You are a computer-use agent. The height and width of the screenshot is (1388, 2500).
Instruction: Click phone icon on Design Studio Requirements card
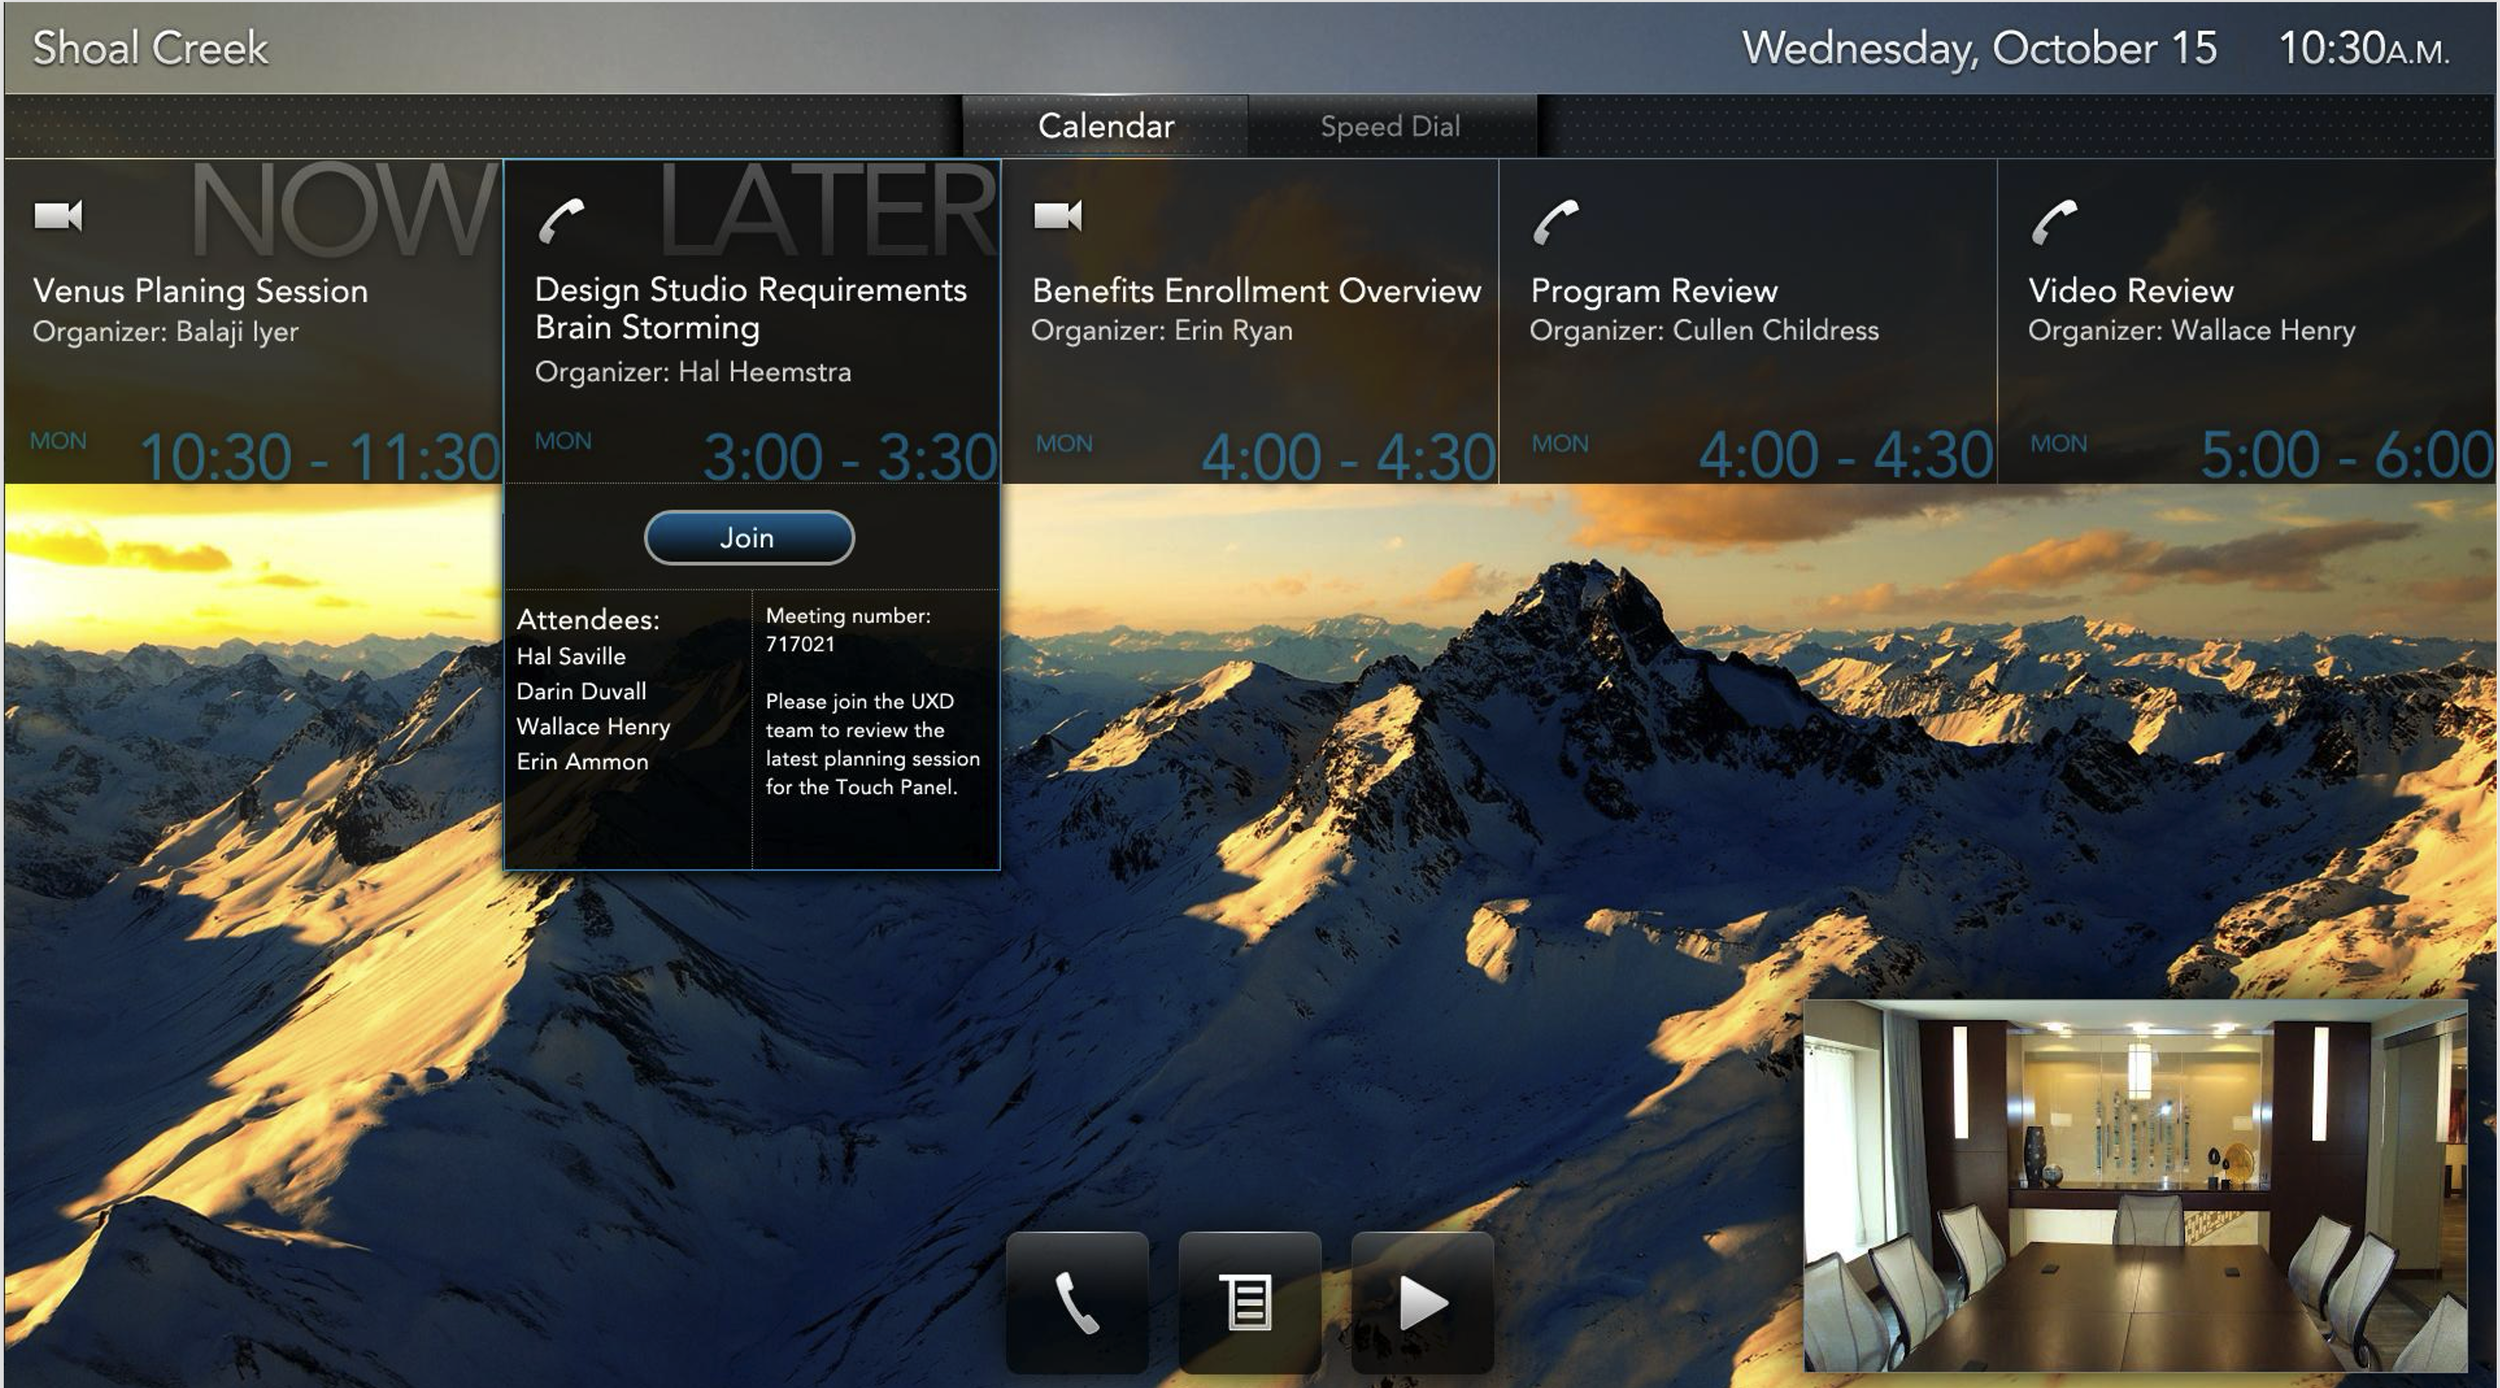point(561,221)
